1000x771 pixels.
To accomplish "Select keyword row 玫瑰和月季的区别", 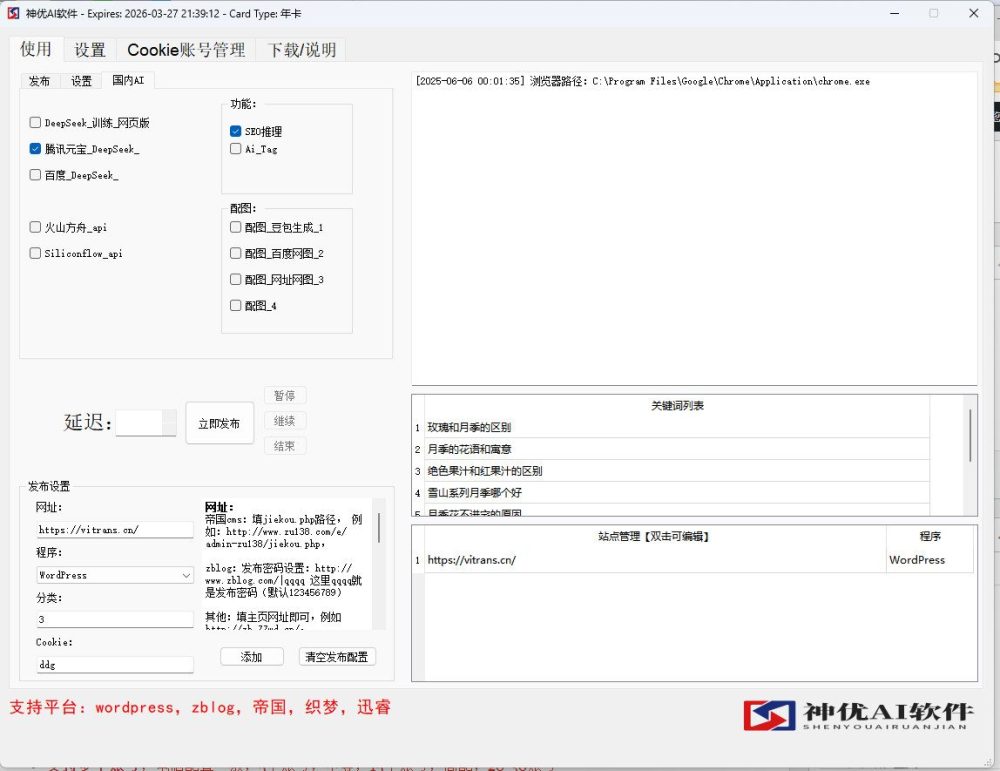I will coord(677,427).
